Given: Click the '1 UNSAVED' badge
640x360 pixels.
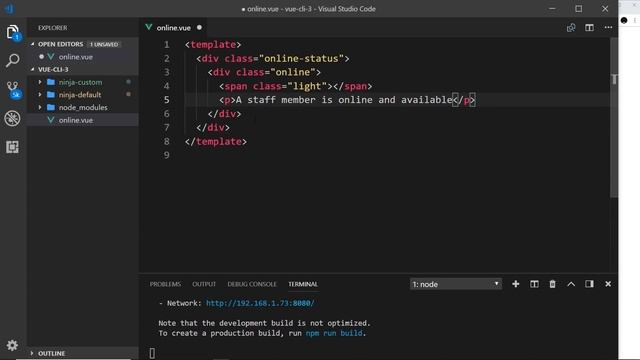Looking at the screenshot, I should pos(104,44).
